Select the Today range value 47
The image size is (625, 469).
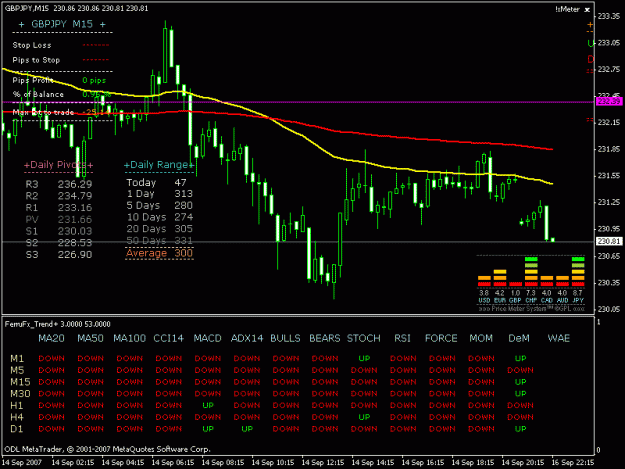coord(181,182)
